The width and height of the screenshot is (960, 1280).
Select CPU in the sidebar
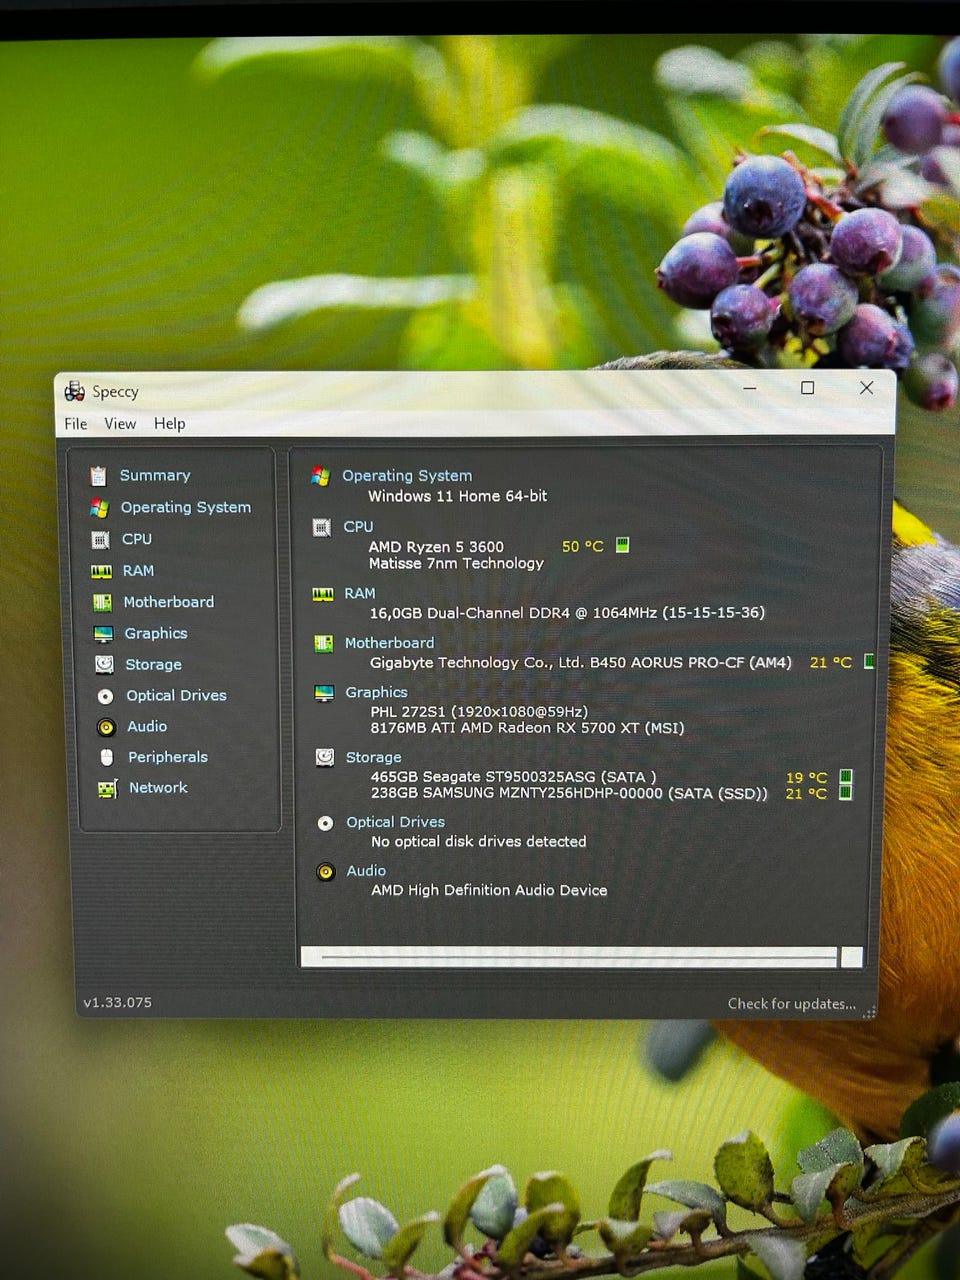137,539
